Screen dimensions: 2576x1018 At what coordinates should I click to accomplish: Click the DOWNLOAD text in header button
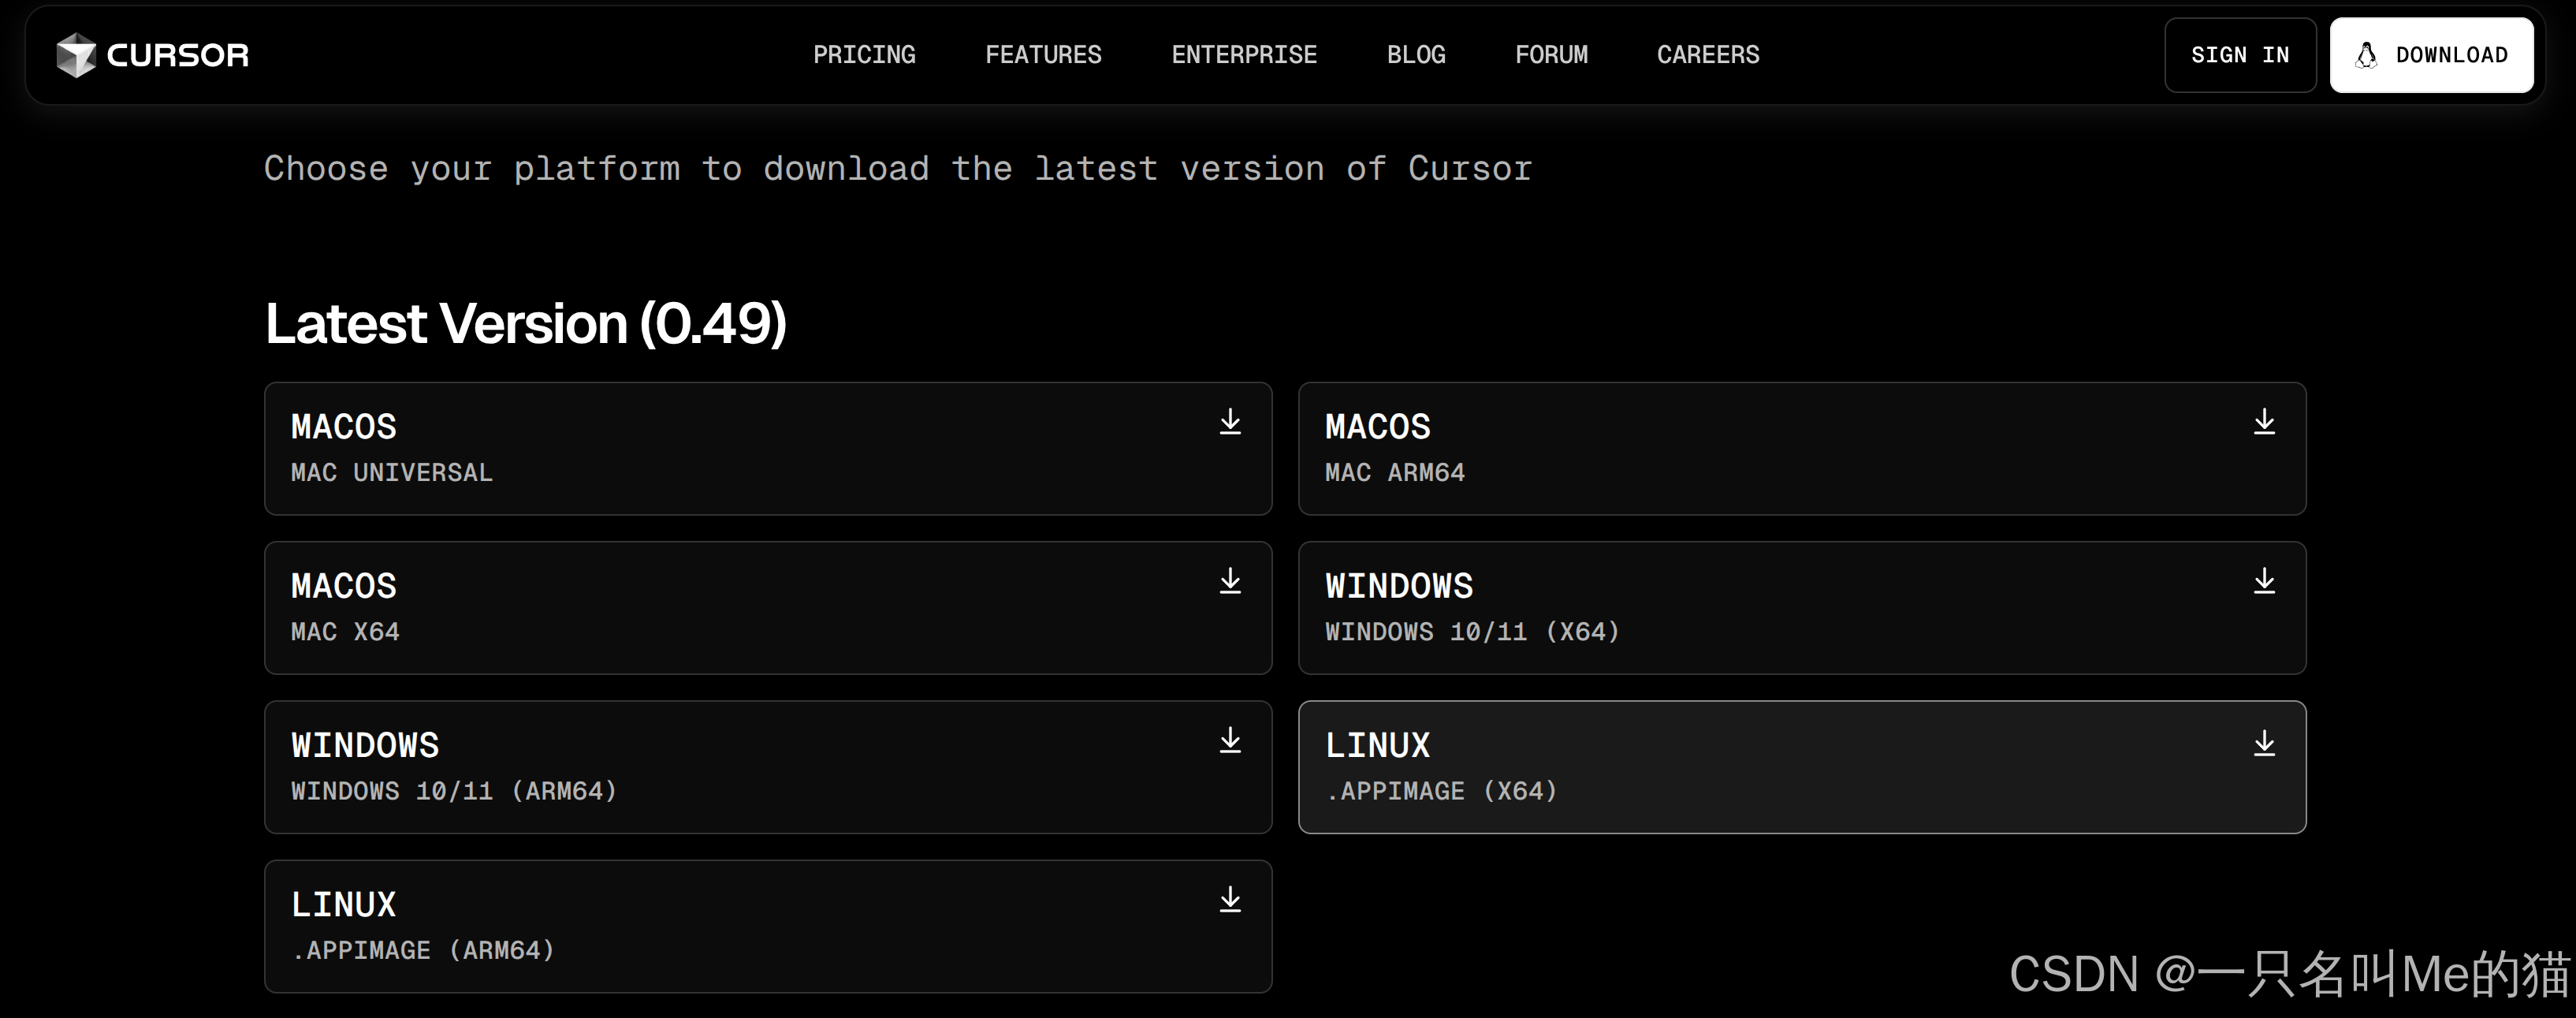coord(2452,55)
